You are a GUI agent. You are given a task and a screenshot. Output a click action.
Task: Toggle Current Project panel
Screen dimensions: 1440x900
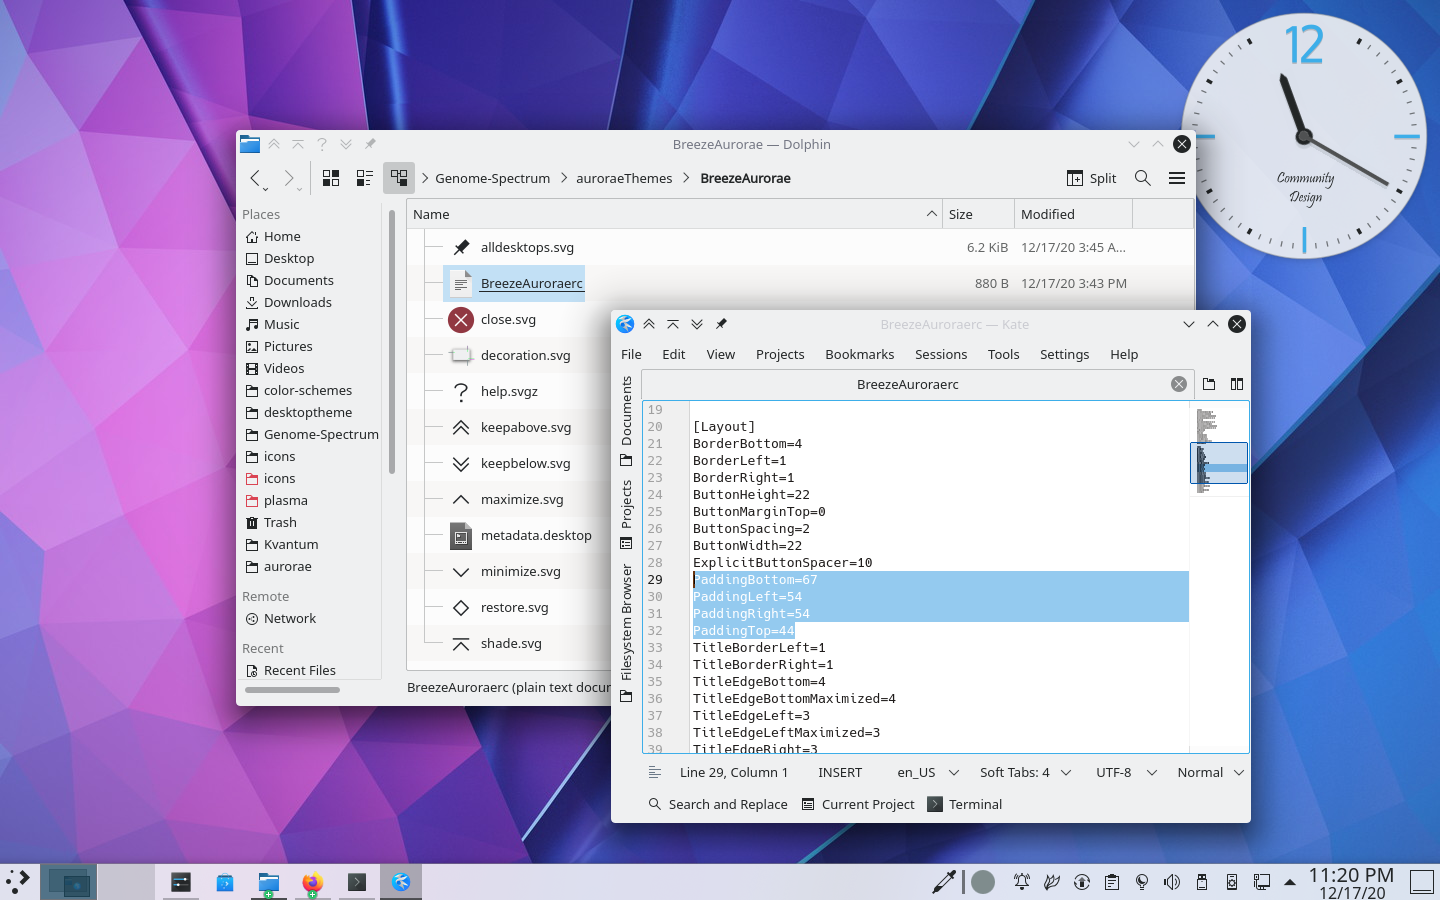(858, 804)
